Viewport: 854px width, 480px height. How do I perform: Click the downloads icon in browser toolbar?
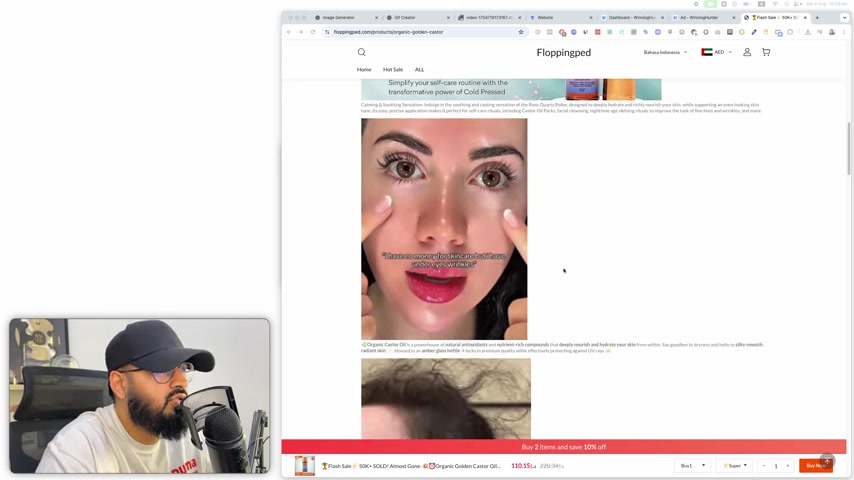(x=808, y=32)
